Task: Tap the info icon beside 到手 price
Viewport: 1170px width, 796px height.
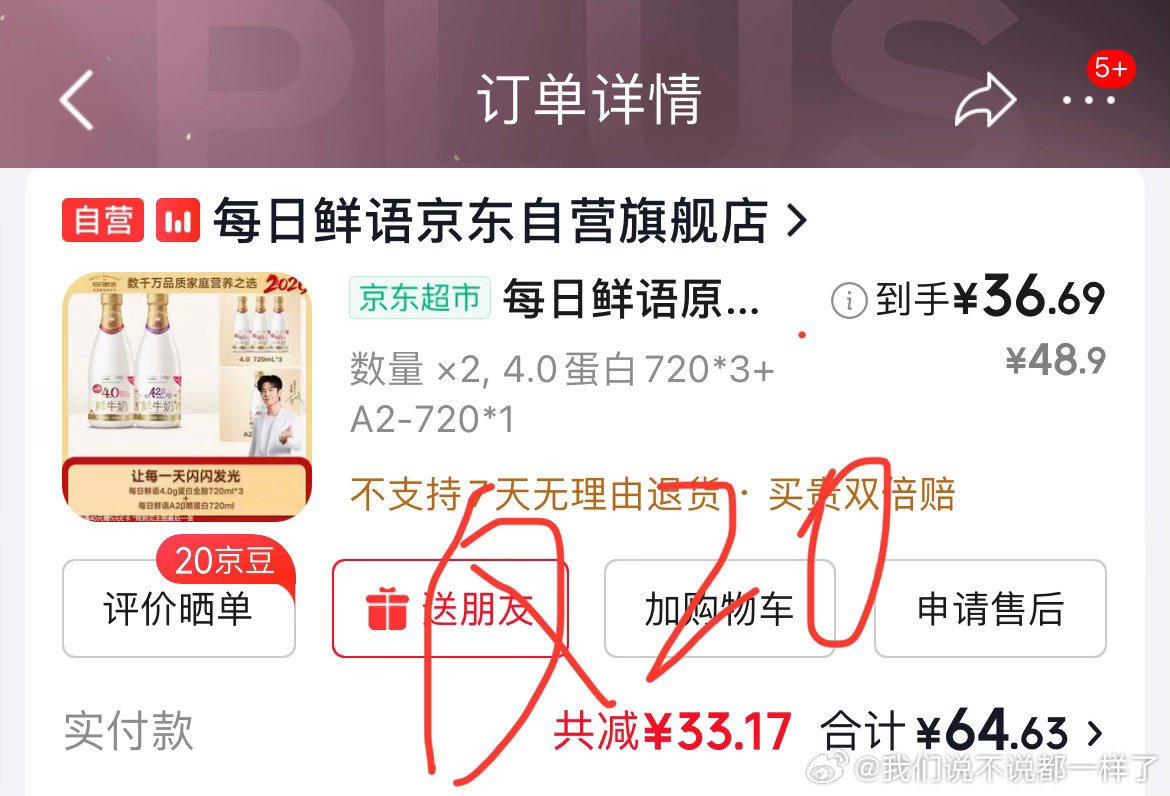Action: [x=848, y=300]
